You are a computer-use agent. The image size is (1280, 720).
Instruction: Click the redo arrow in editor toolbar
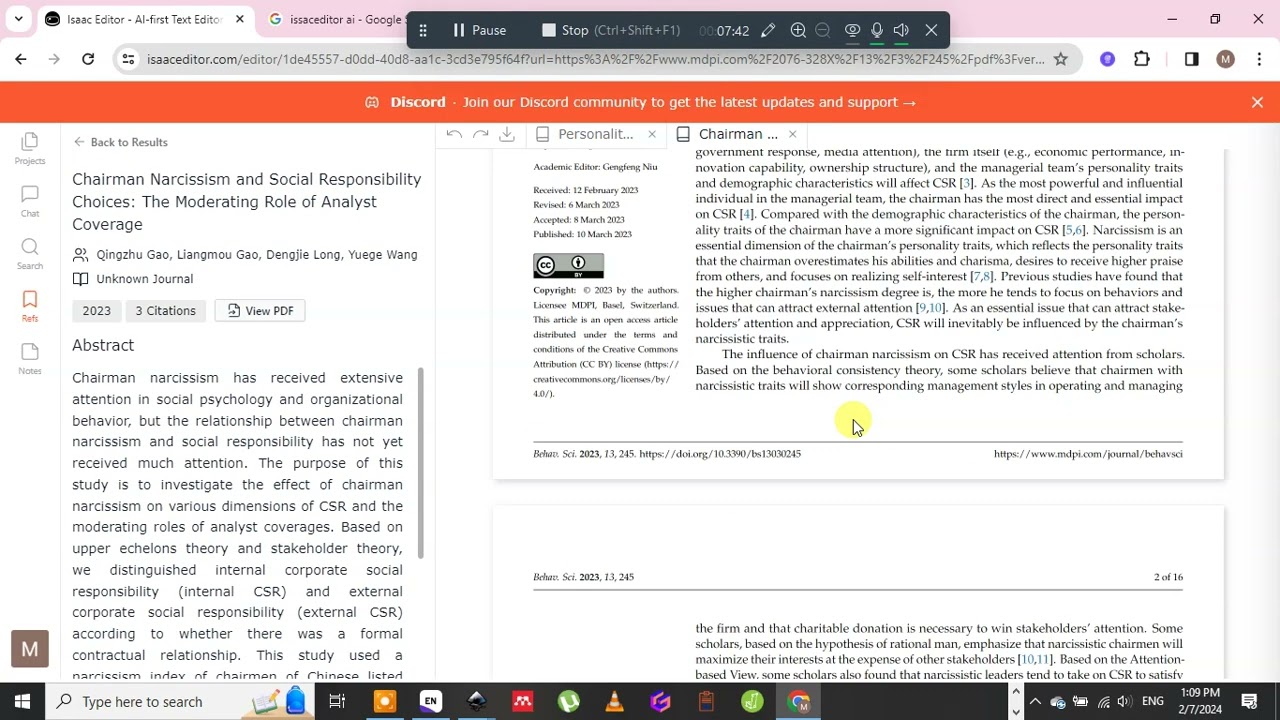(481, 134)
